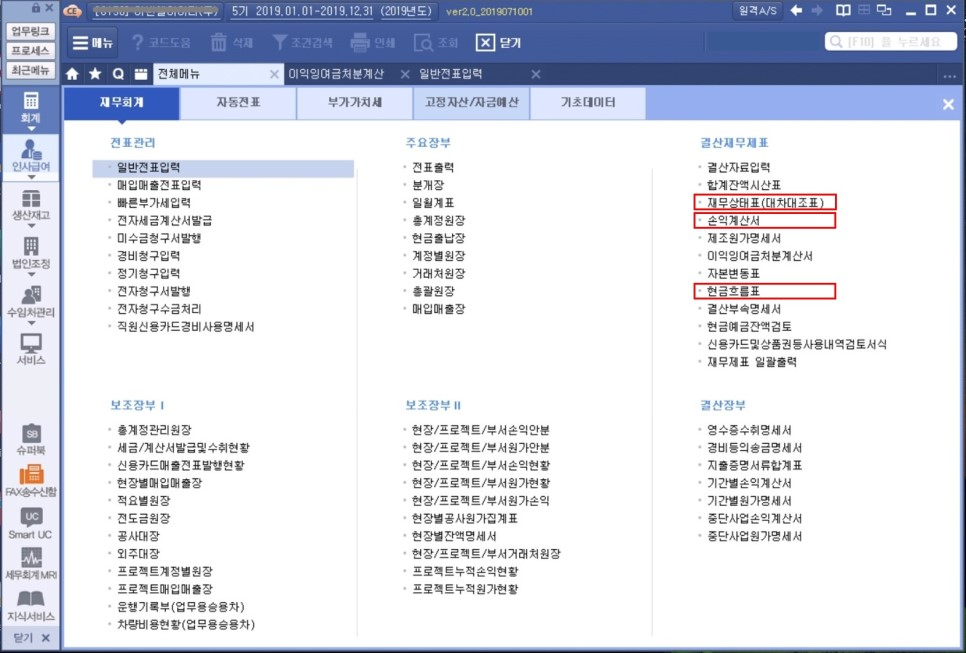Click the home icon in the tab bar
The height and width of the screenshot is (653, 966).
click(72, 74)
